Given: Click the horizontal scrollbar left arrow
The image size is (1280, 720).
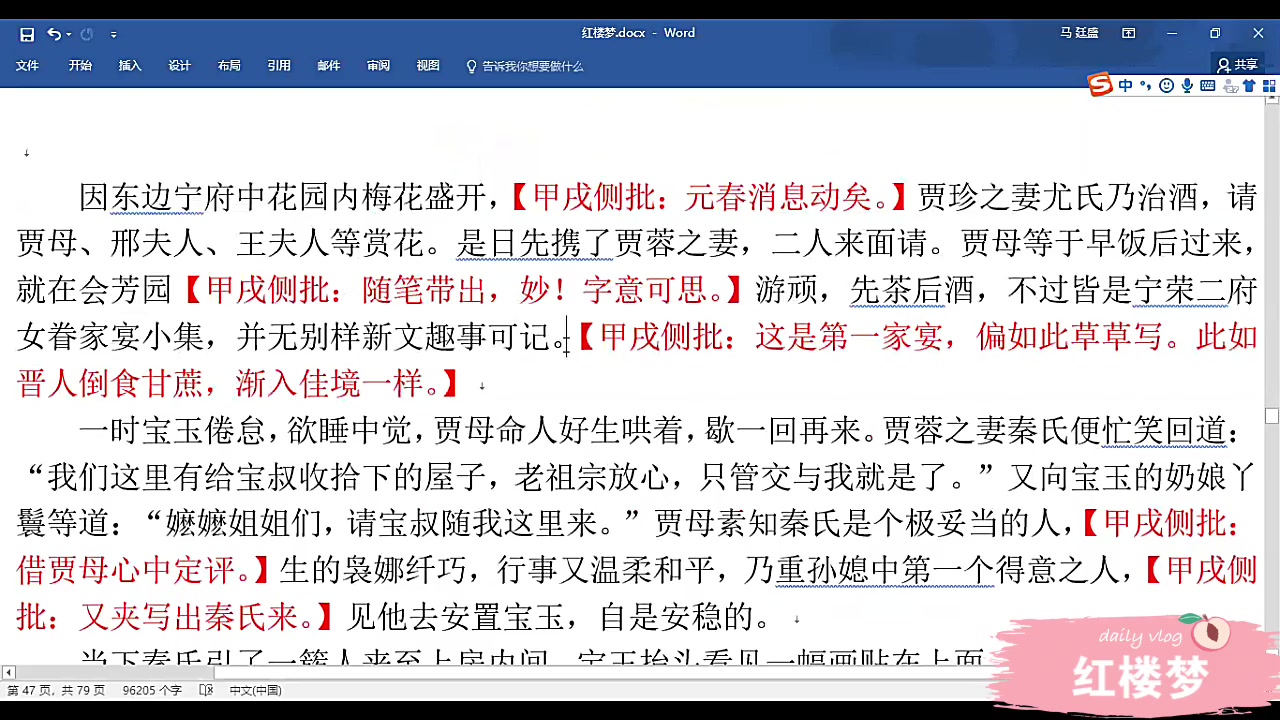Looking at the screenshot, I should click(8, 673).
